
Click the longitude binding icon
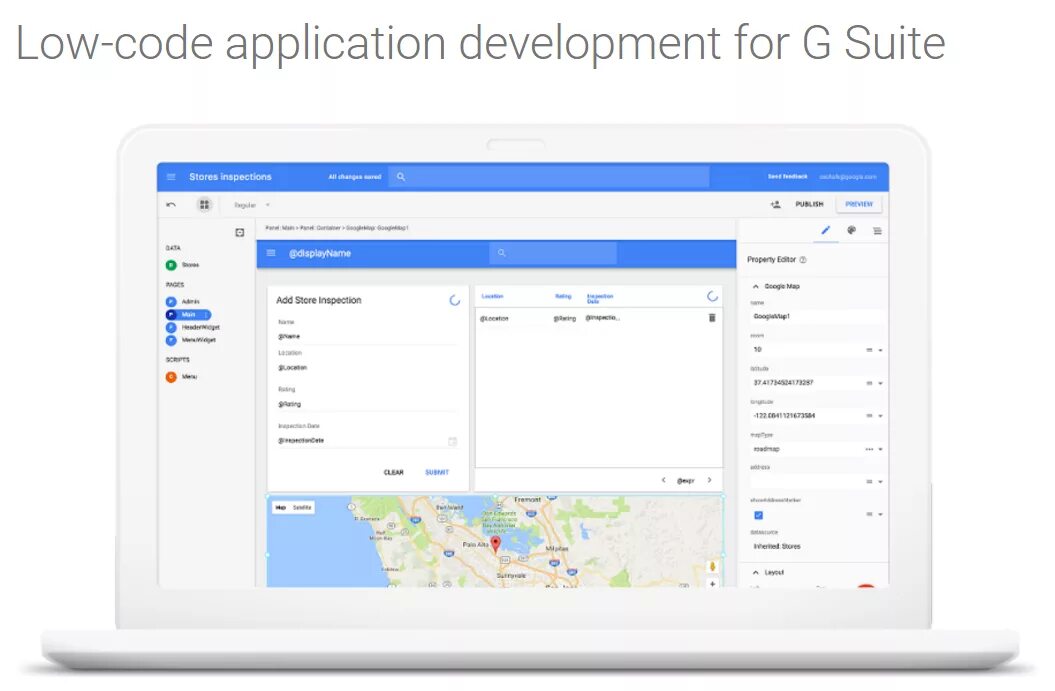869,416
